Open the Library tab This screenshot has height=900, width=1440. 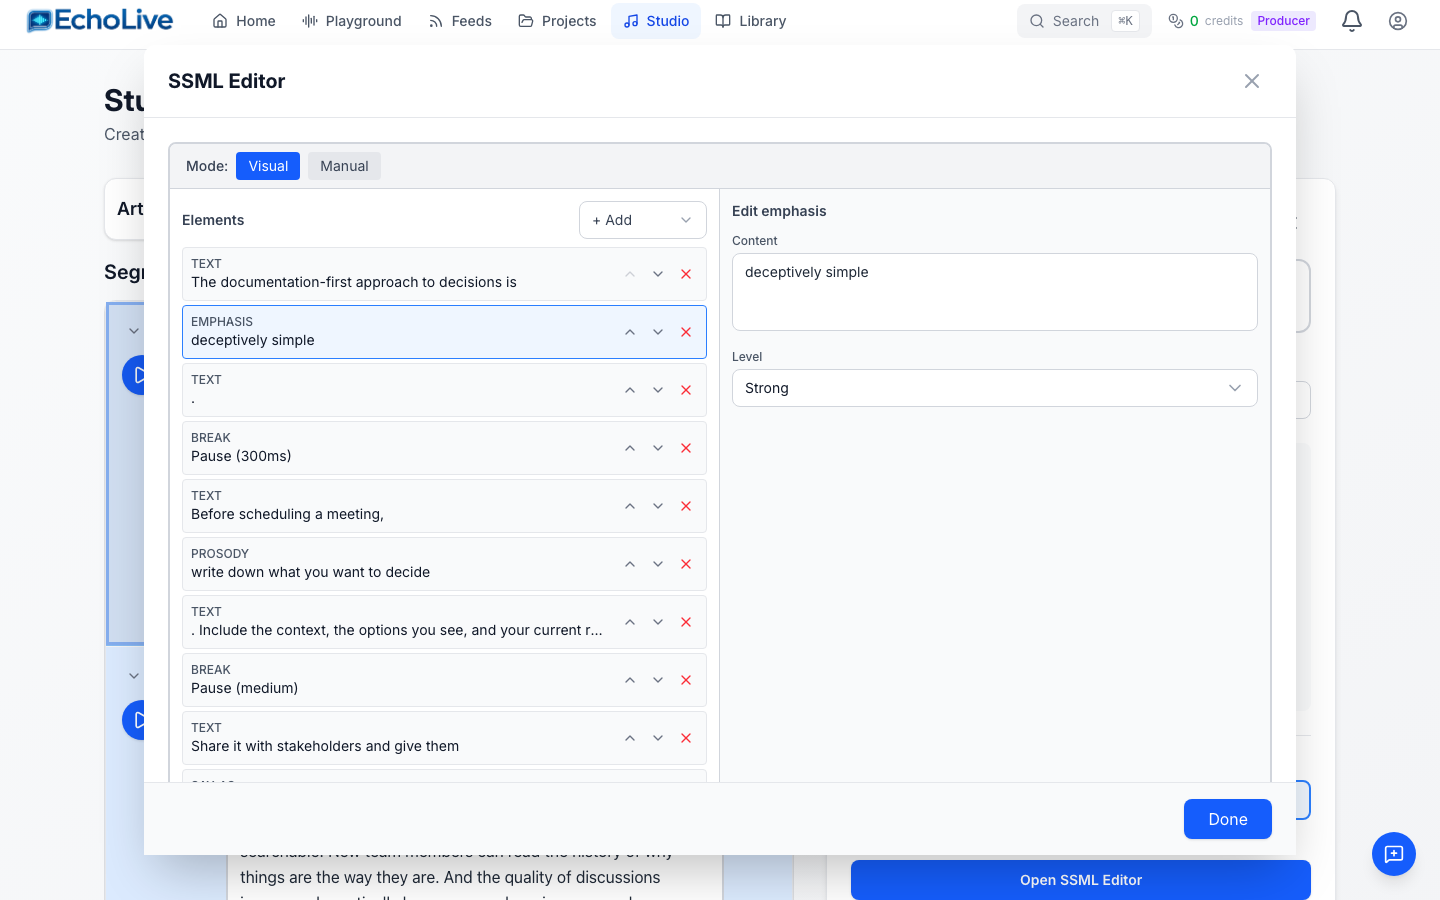pyautogui.click(x=751, y=21)
